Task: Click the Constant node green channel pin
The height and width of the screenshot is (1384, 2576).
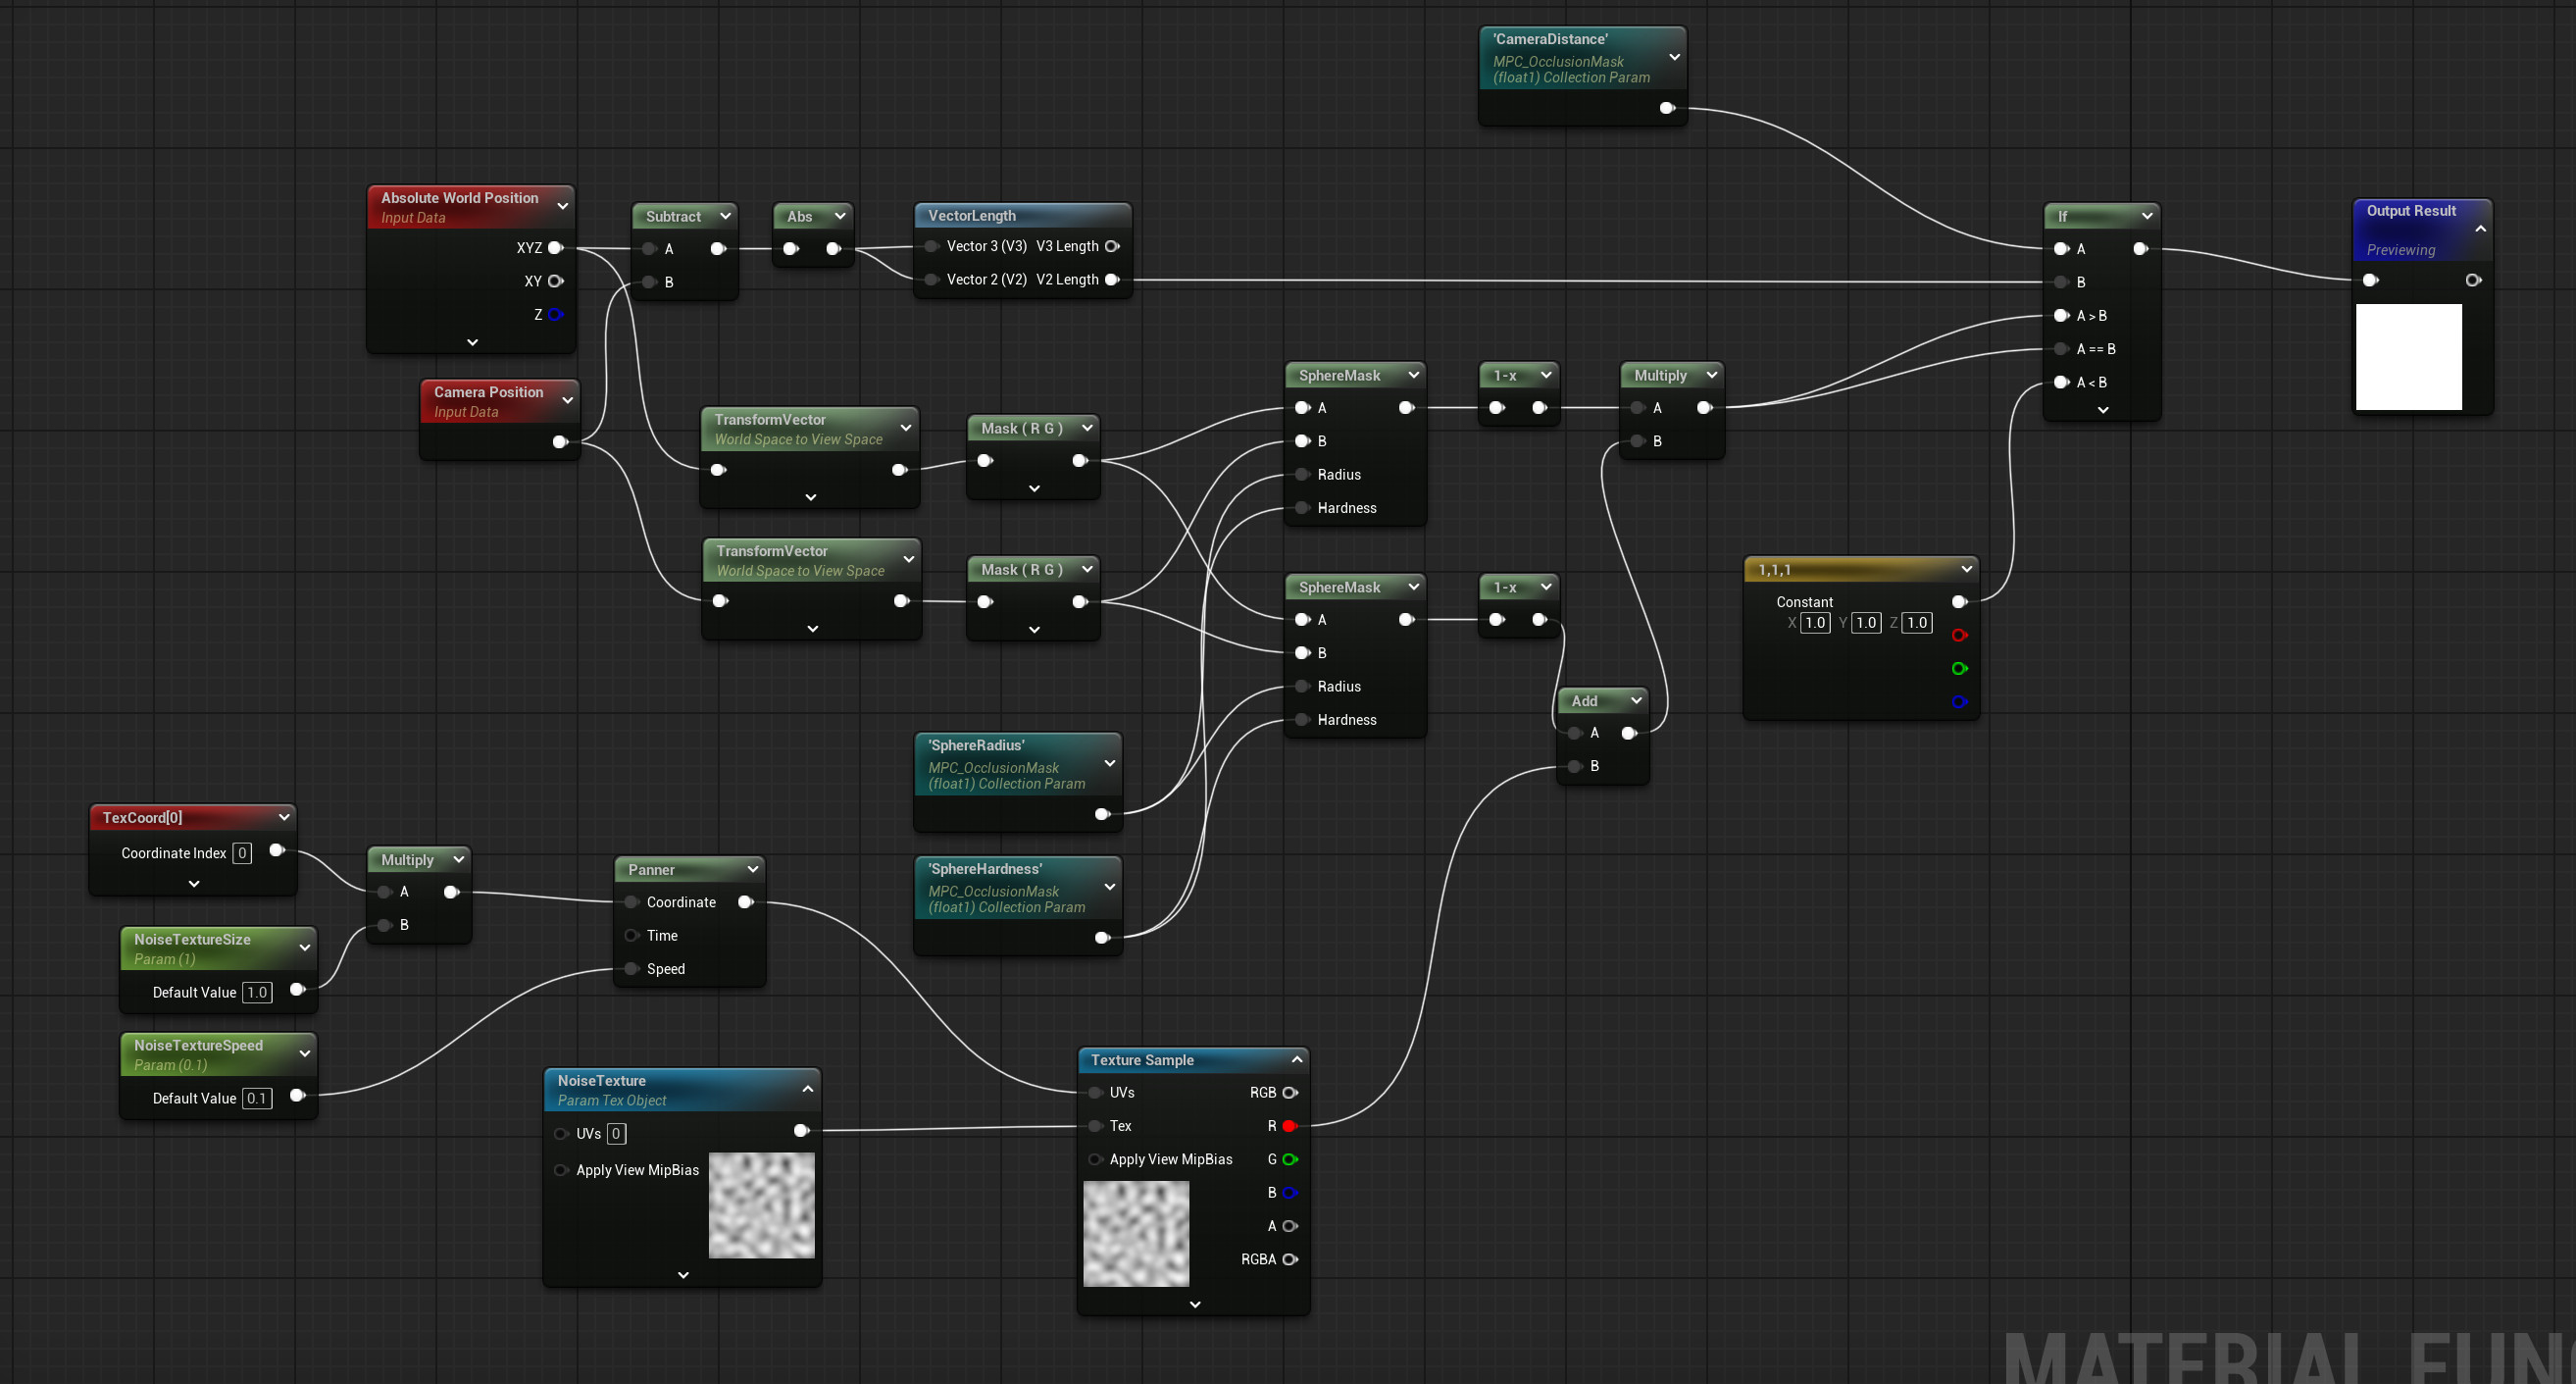Action: [1959, 668]
